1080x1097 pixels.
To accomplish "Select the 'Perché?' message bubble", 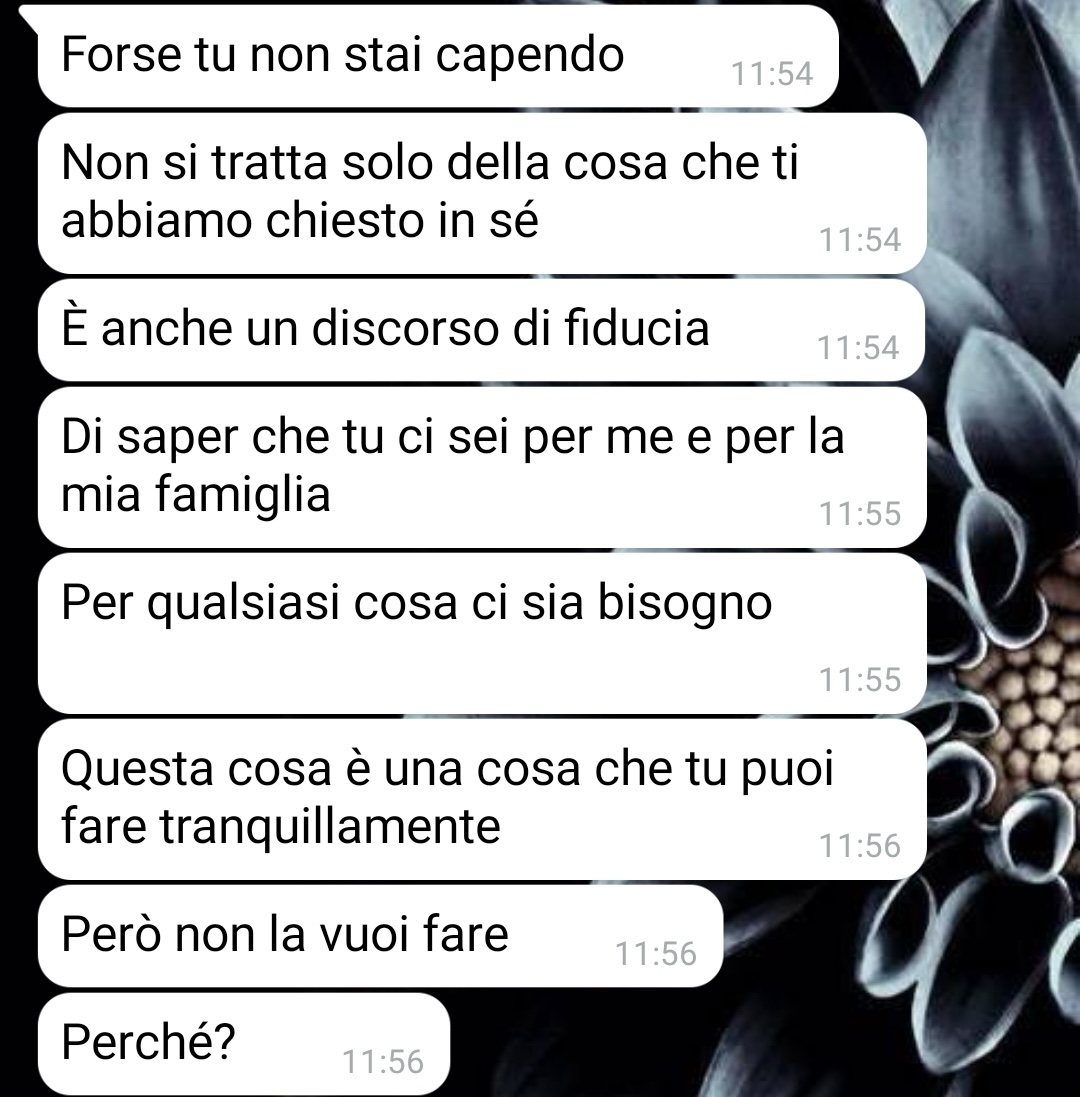I will [x=243, y=1044].
